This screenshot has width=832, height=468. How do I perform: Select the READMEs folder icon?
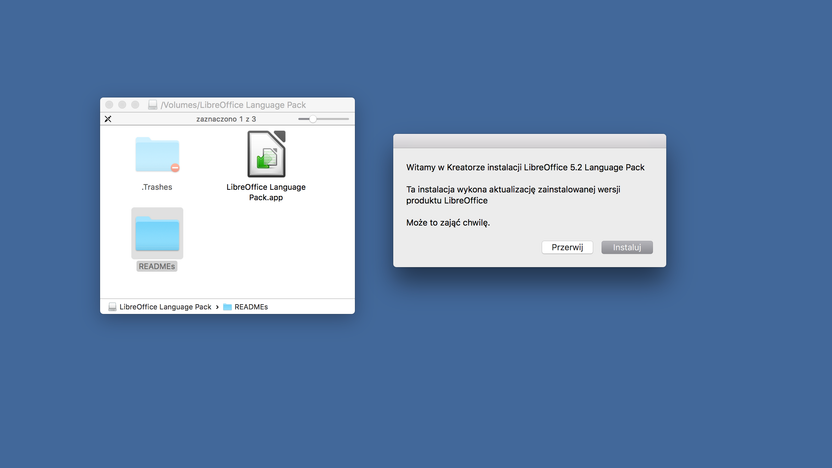(157, 233)
